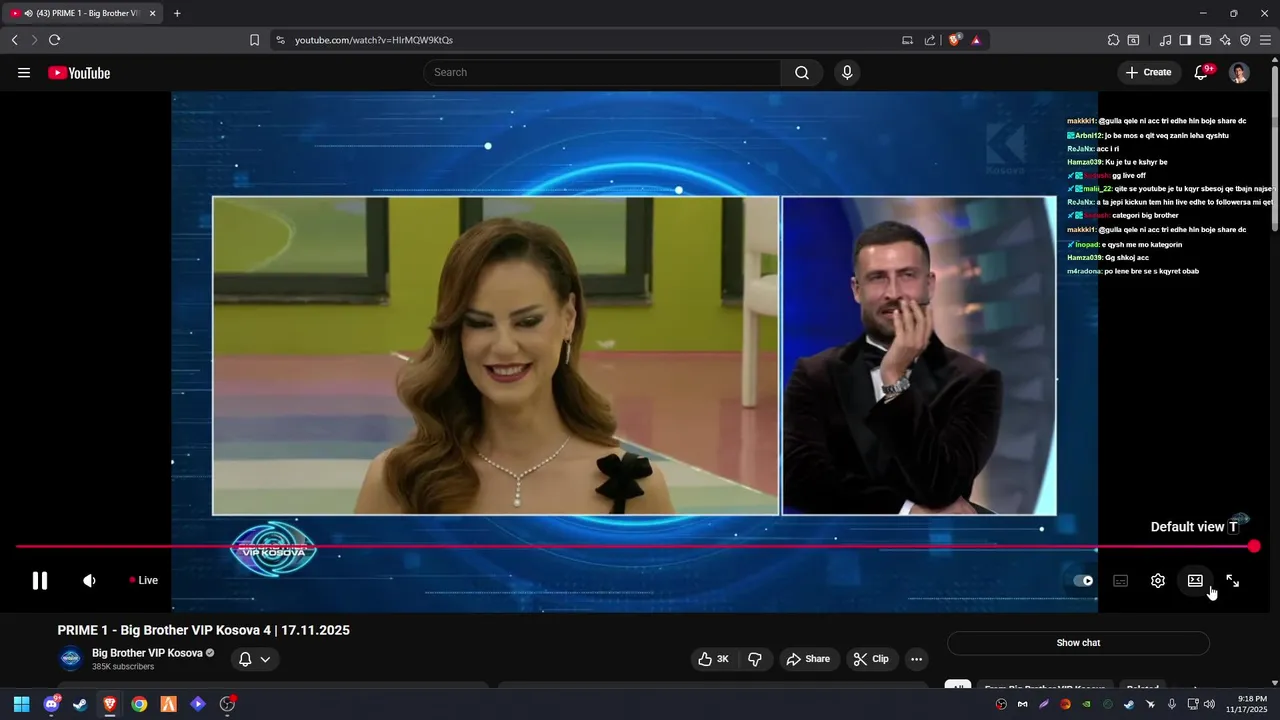Open the account avatar menu
This screenshot has width=1280, height=720.
[x=1239, y=72]
